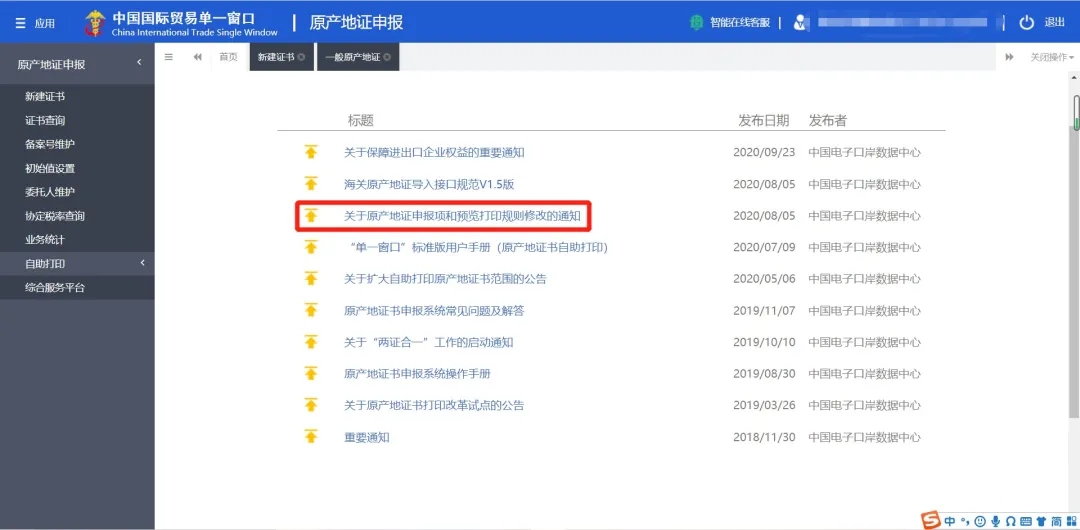This screenshot has height=530, width=1080.
Task: Click Sogou input voice microphone icon
Action: pyautogui.click(x=995, y=520)
